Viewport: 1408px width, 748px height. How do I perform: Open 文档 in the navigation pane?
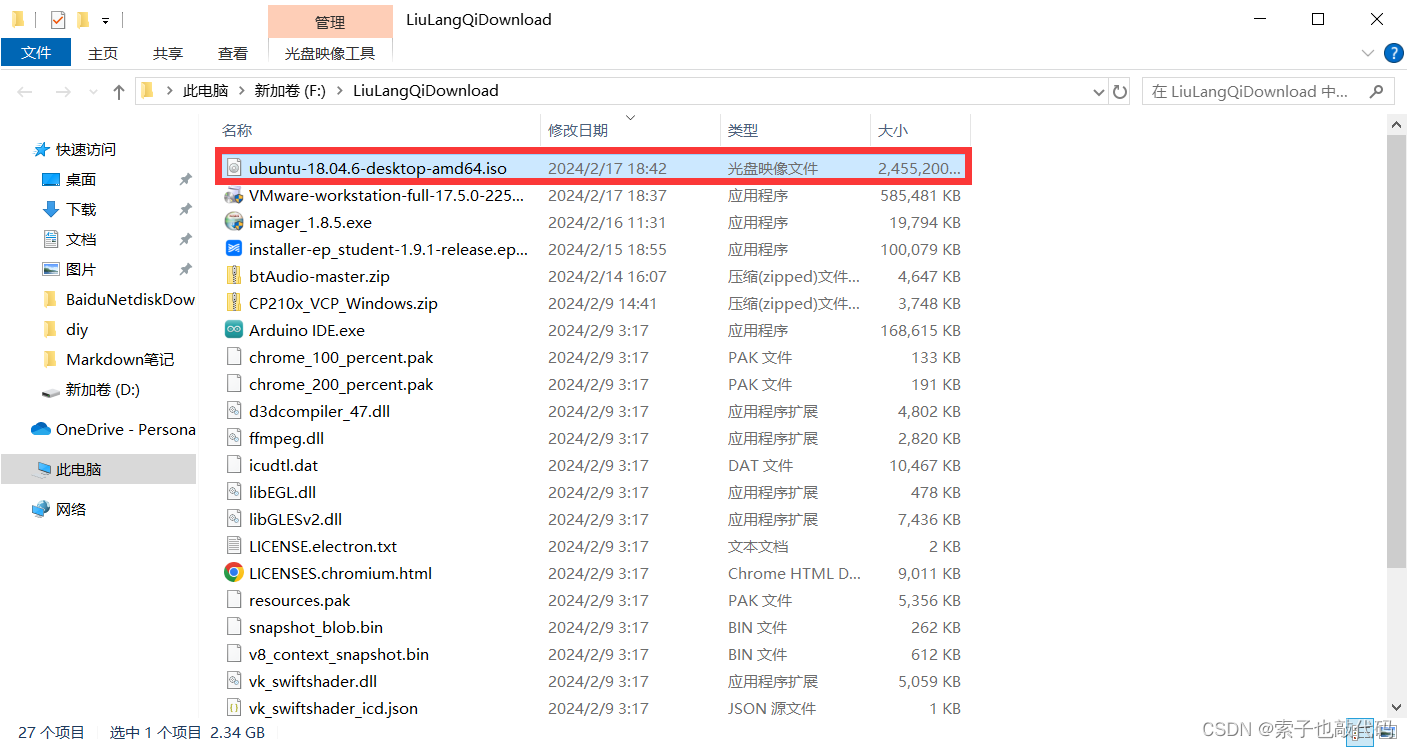[81, 239]
